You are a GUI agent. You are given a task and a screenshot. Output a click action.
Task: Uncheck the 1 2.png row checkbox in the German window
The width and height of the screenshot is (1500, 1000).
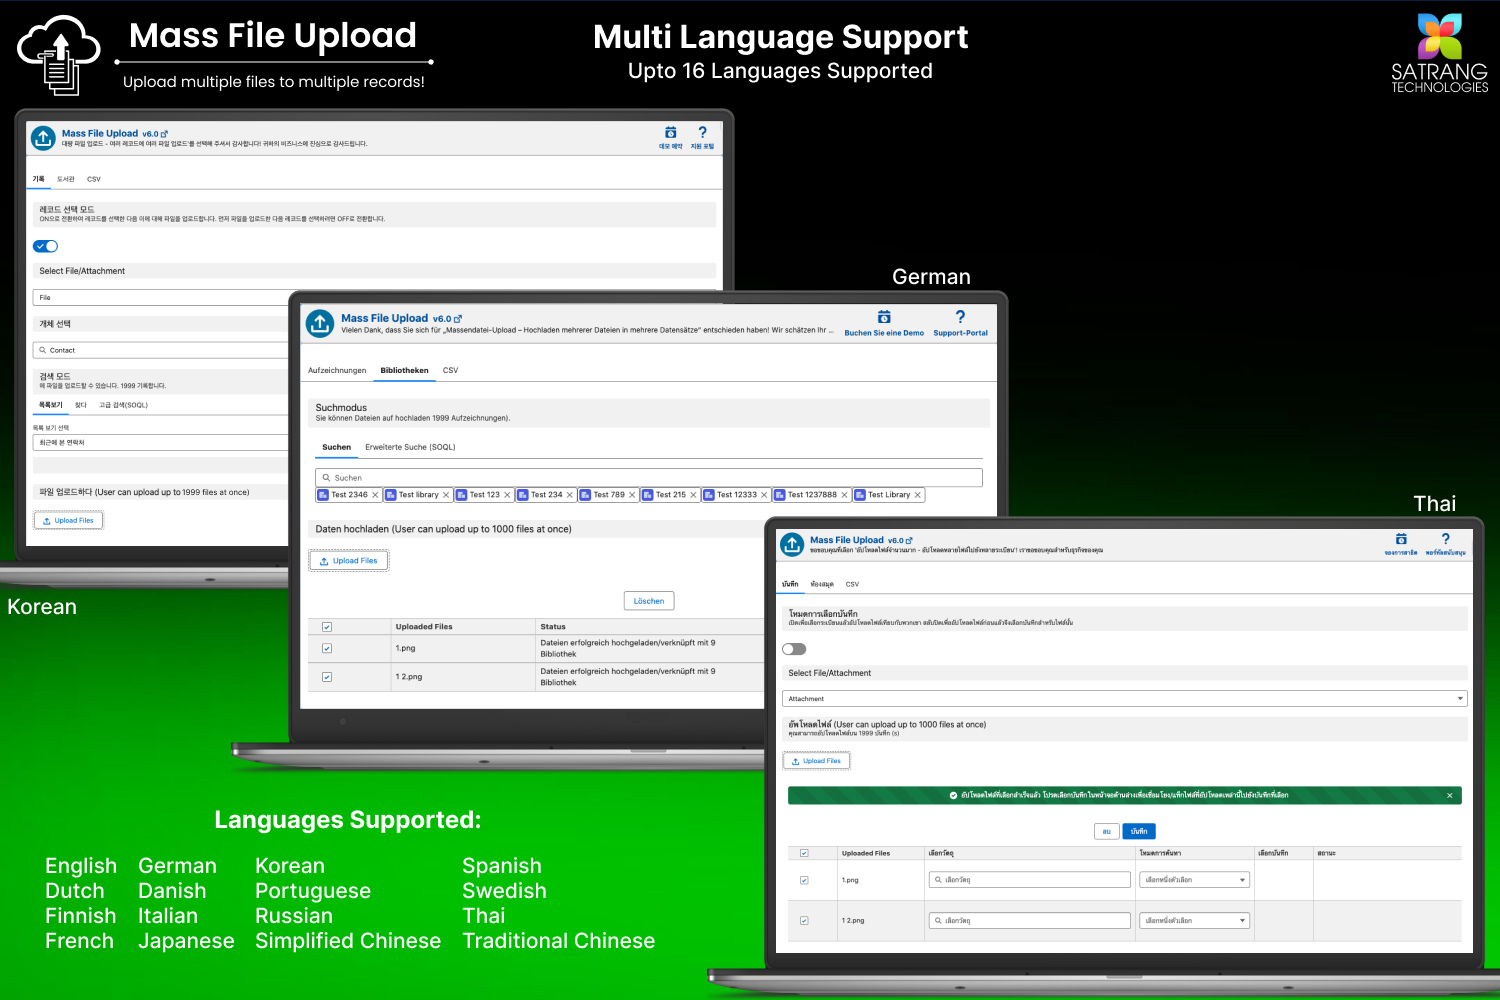point(327,677)
